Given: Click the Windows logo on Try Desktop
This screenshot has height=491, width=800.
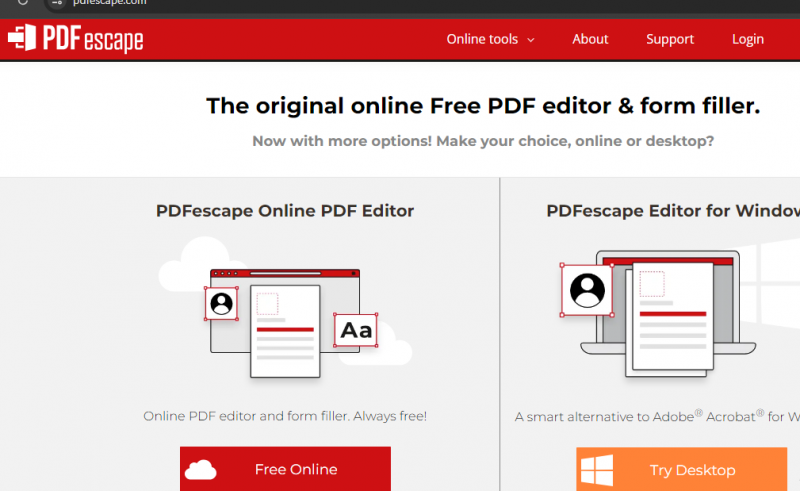Looking at the screenshot, I should [597, 470].
